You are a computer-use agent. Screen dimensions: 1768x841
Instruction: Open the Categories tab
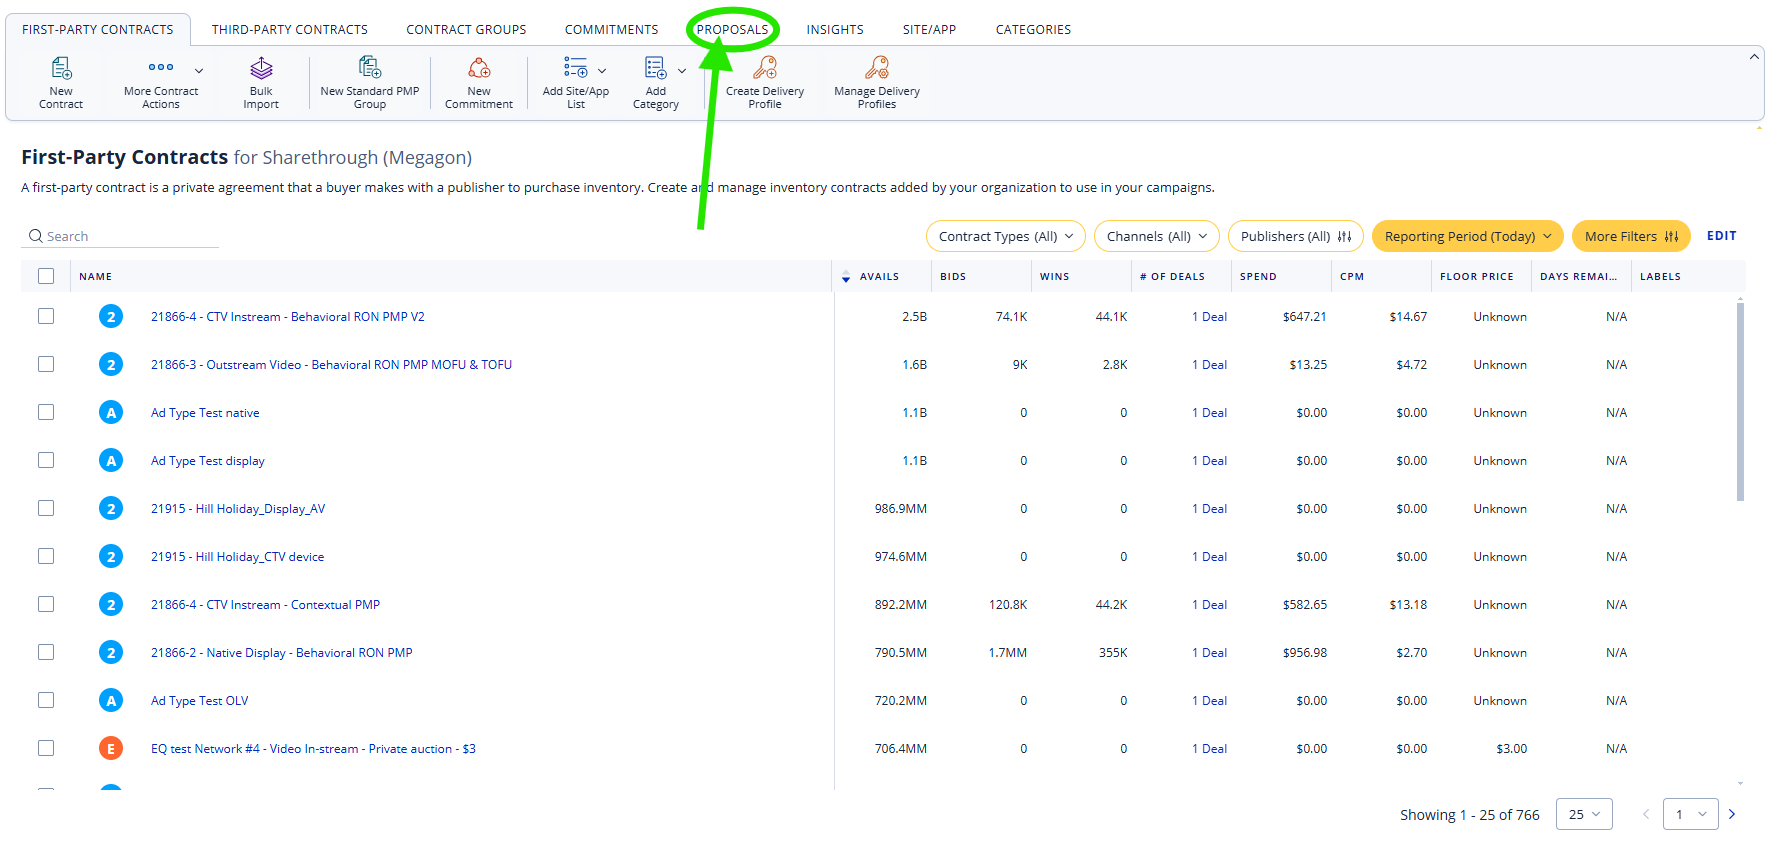pos(1033,29)
